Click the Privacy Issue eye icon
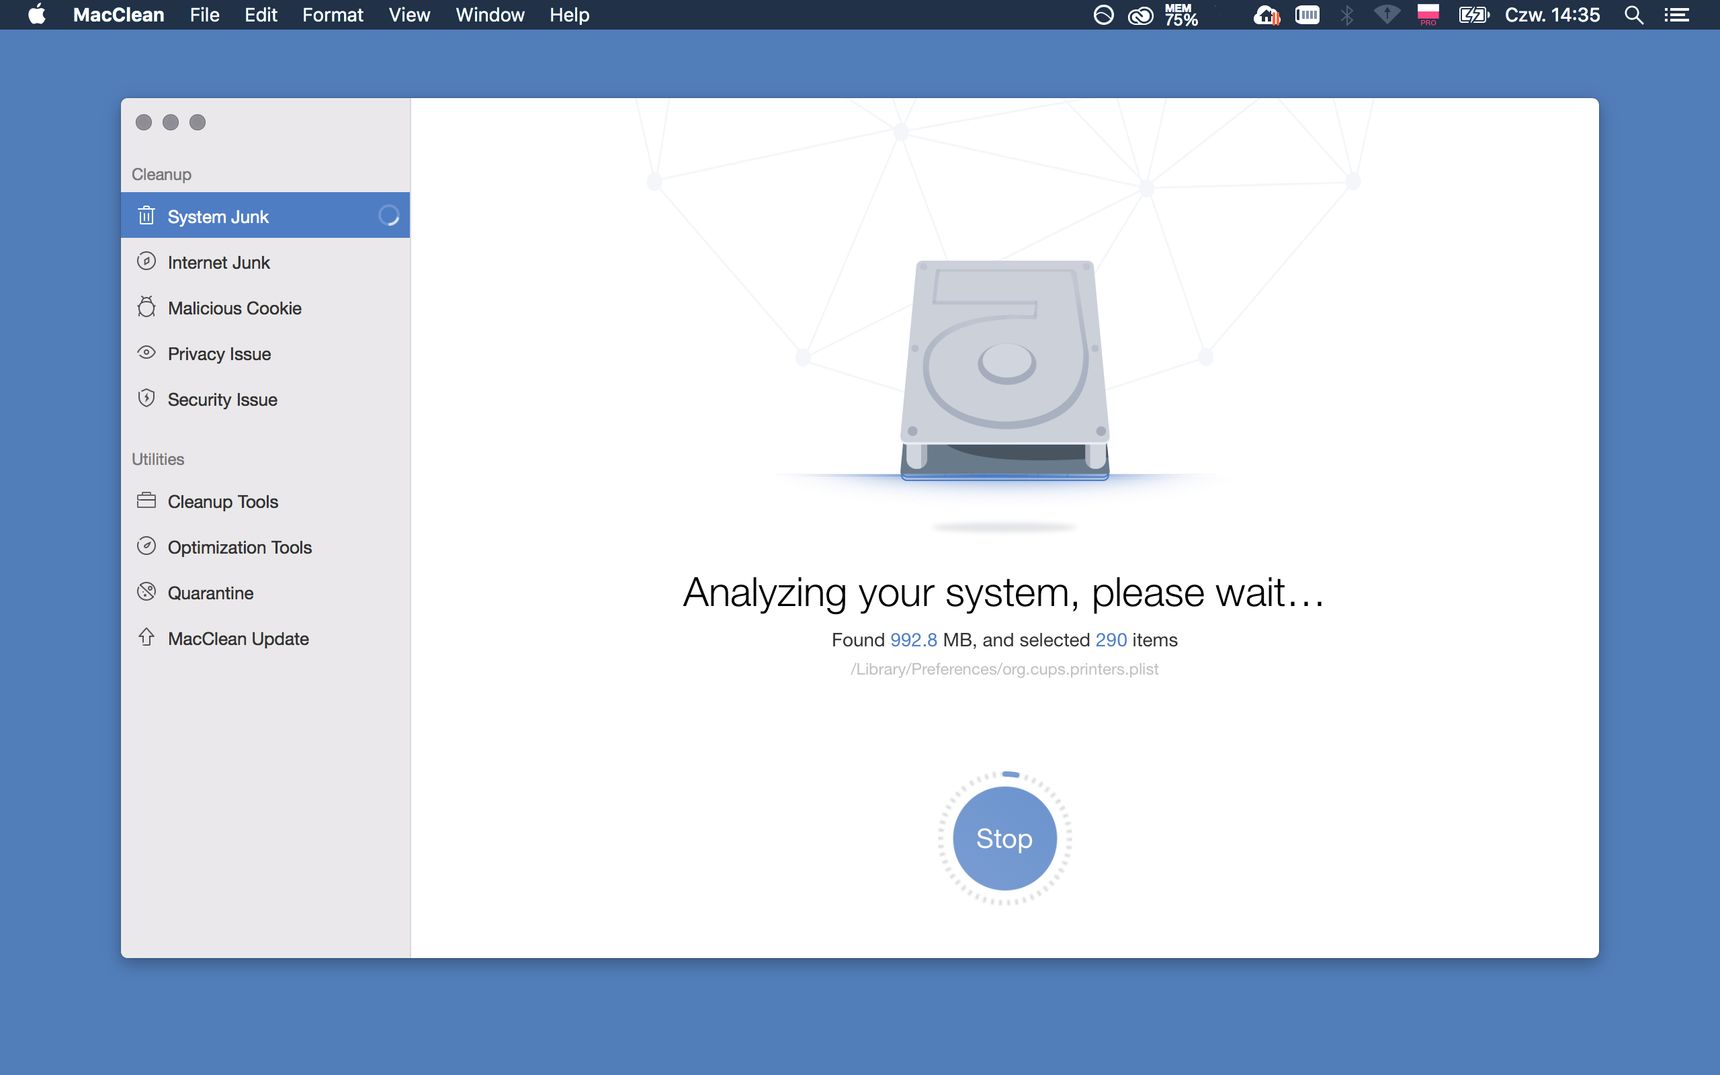Image resolution: width=1720 pixels, height=1075 pixels. click(x=146, y=352)
